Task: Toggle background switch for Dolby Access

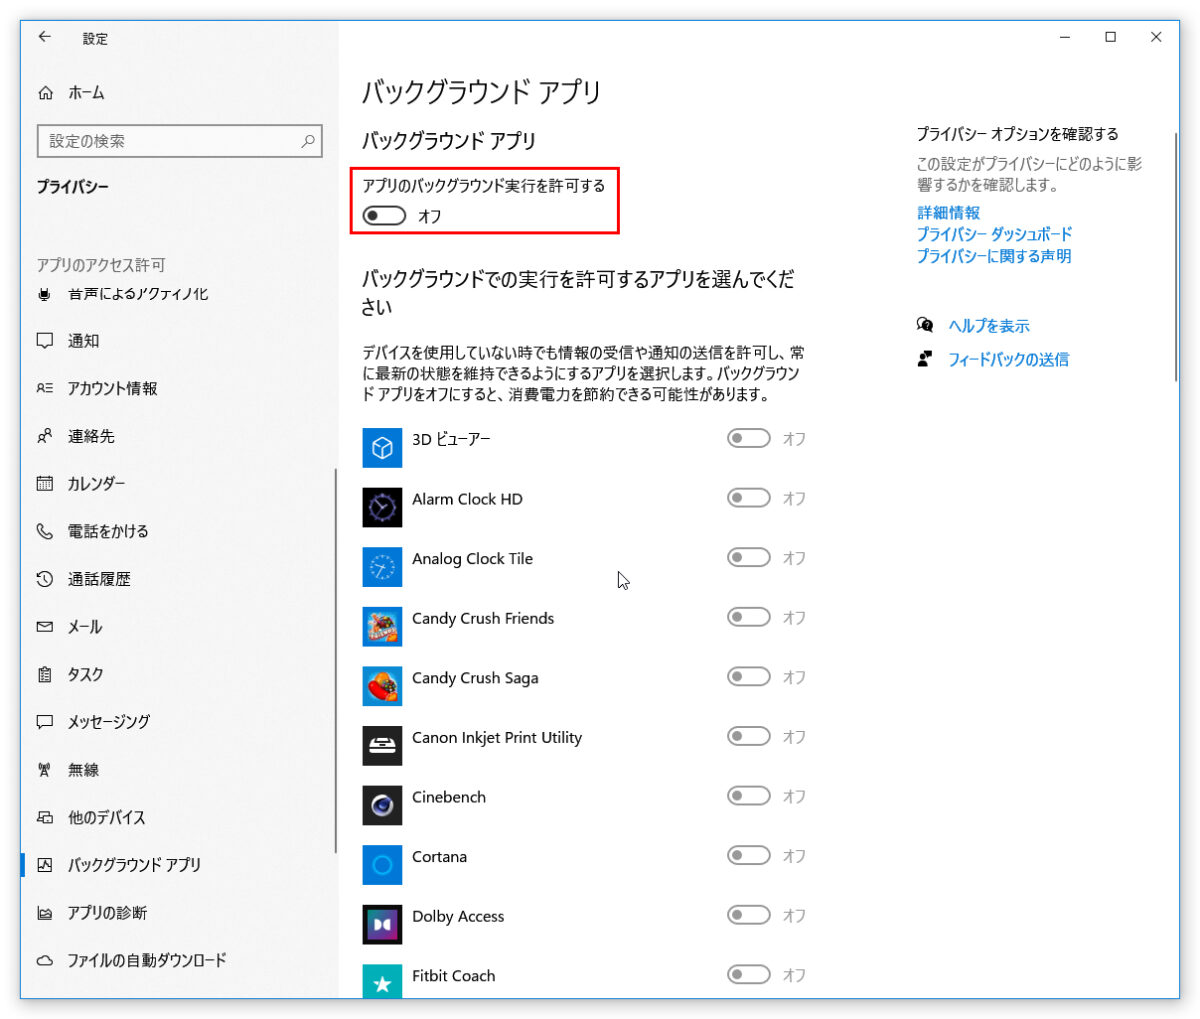Action: pyautogui.click(x=749, y=915)
